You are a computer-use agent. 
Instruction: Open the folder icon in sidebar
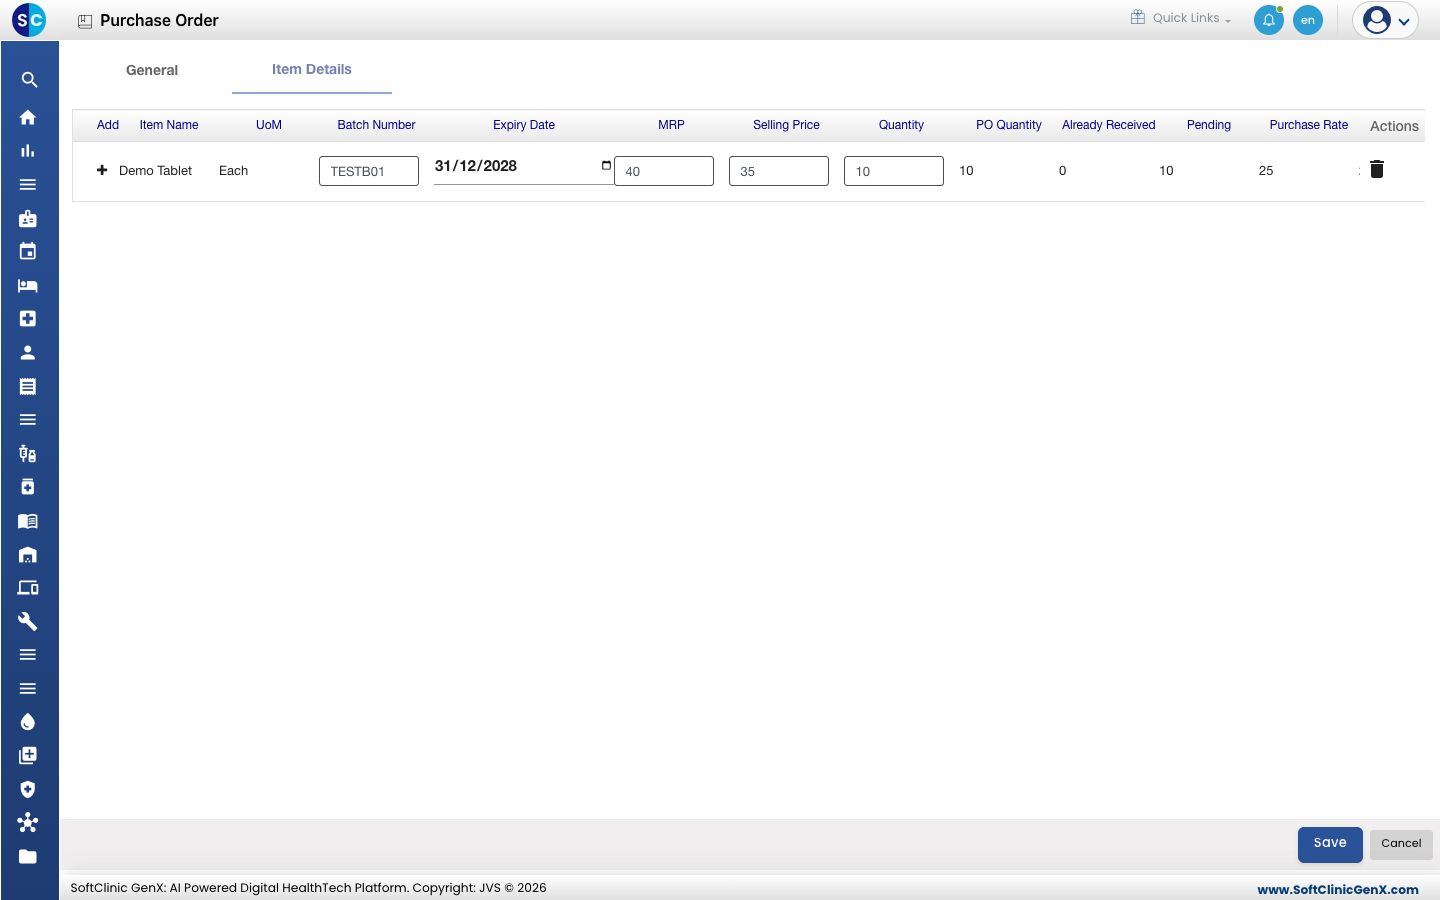(28, 856)
